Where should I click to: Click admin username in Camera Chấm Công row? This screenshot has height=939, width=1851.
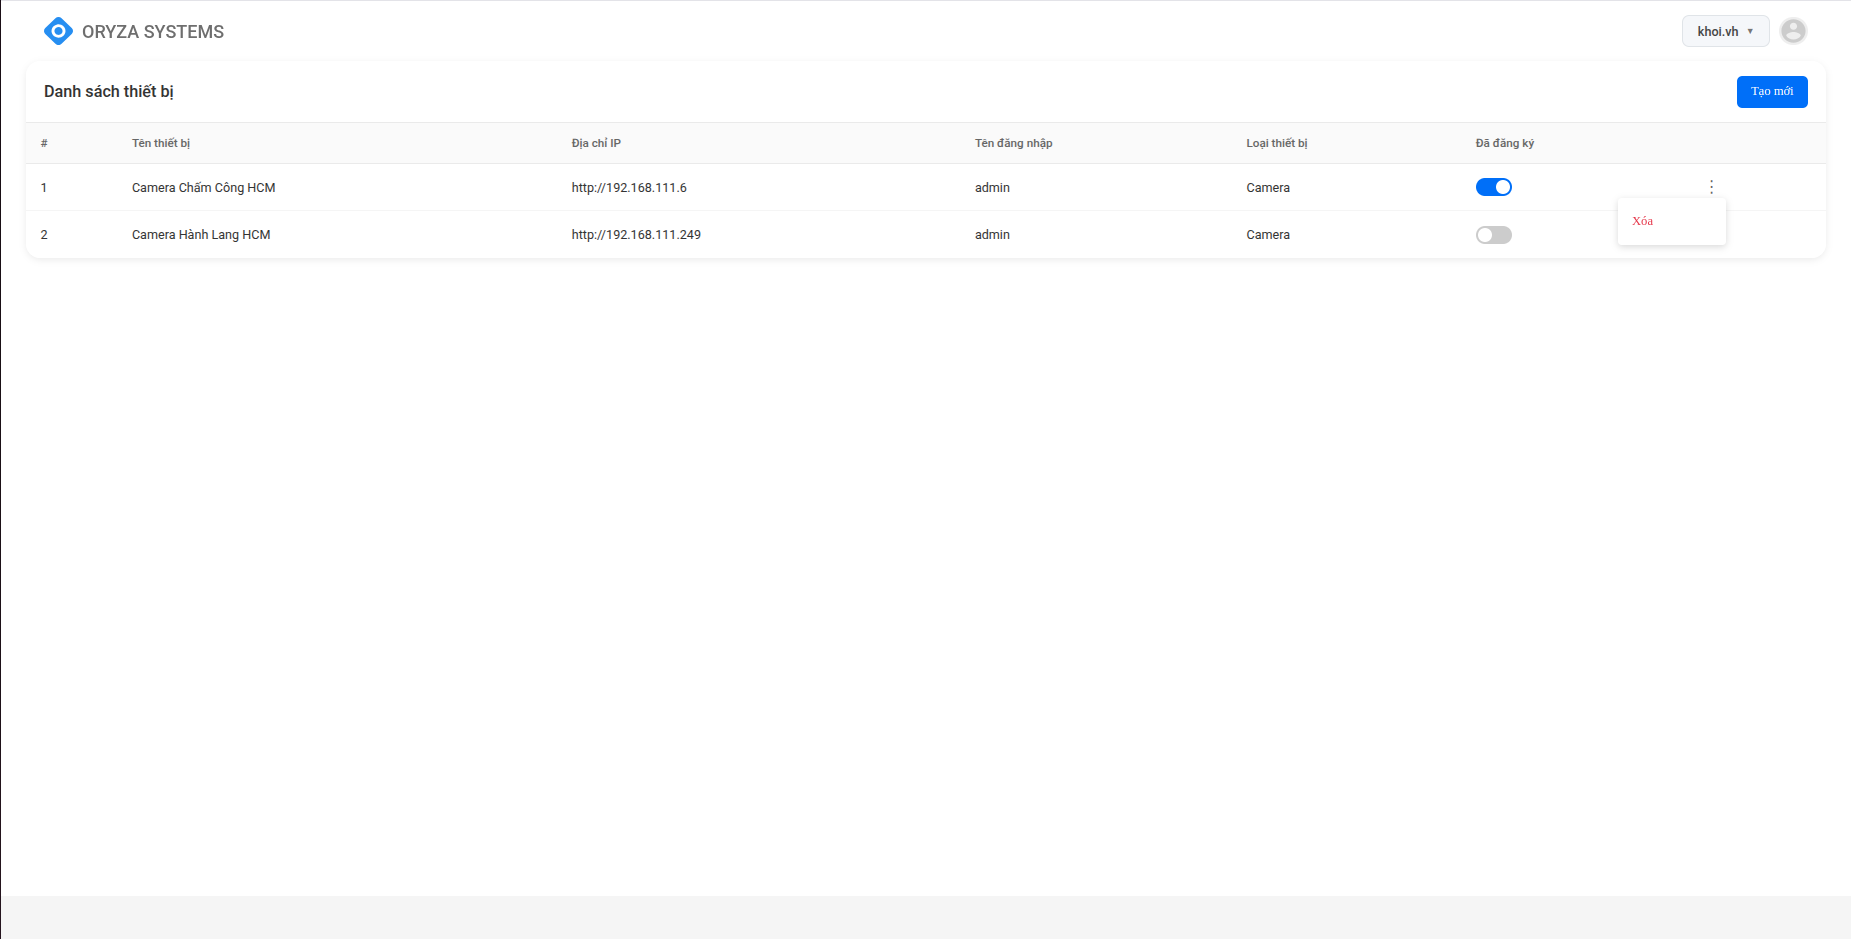tap(992, 188)
